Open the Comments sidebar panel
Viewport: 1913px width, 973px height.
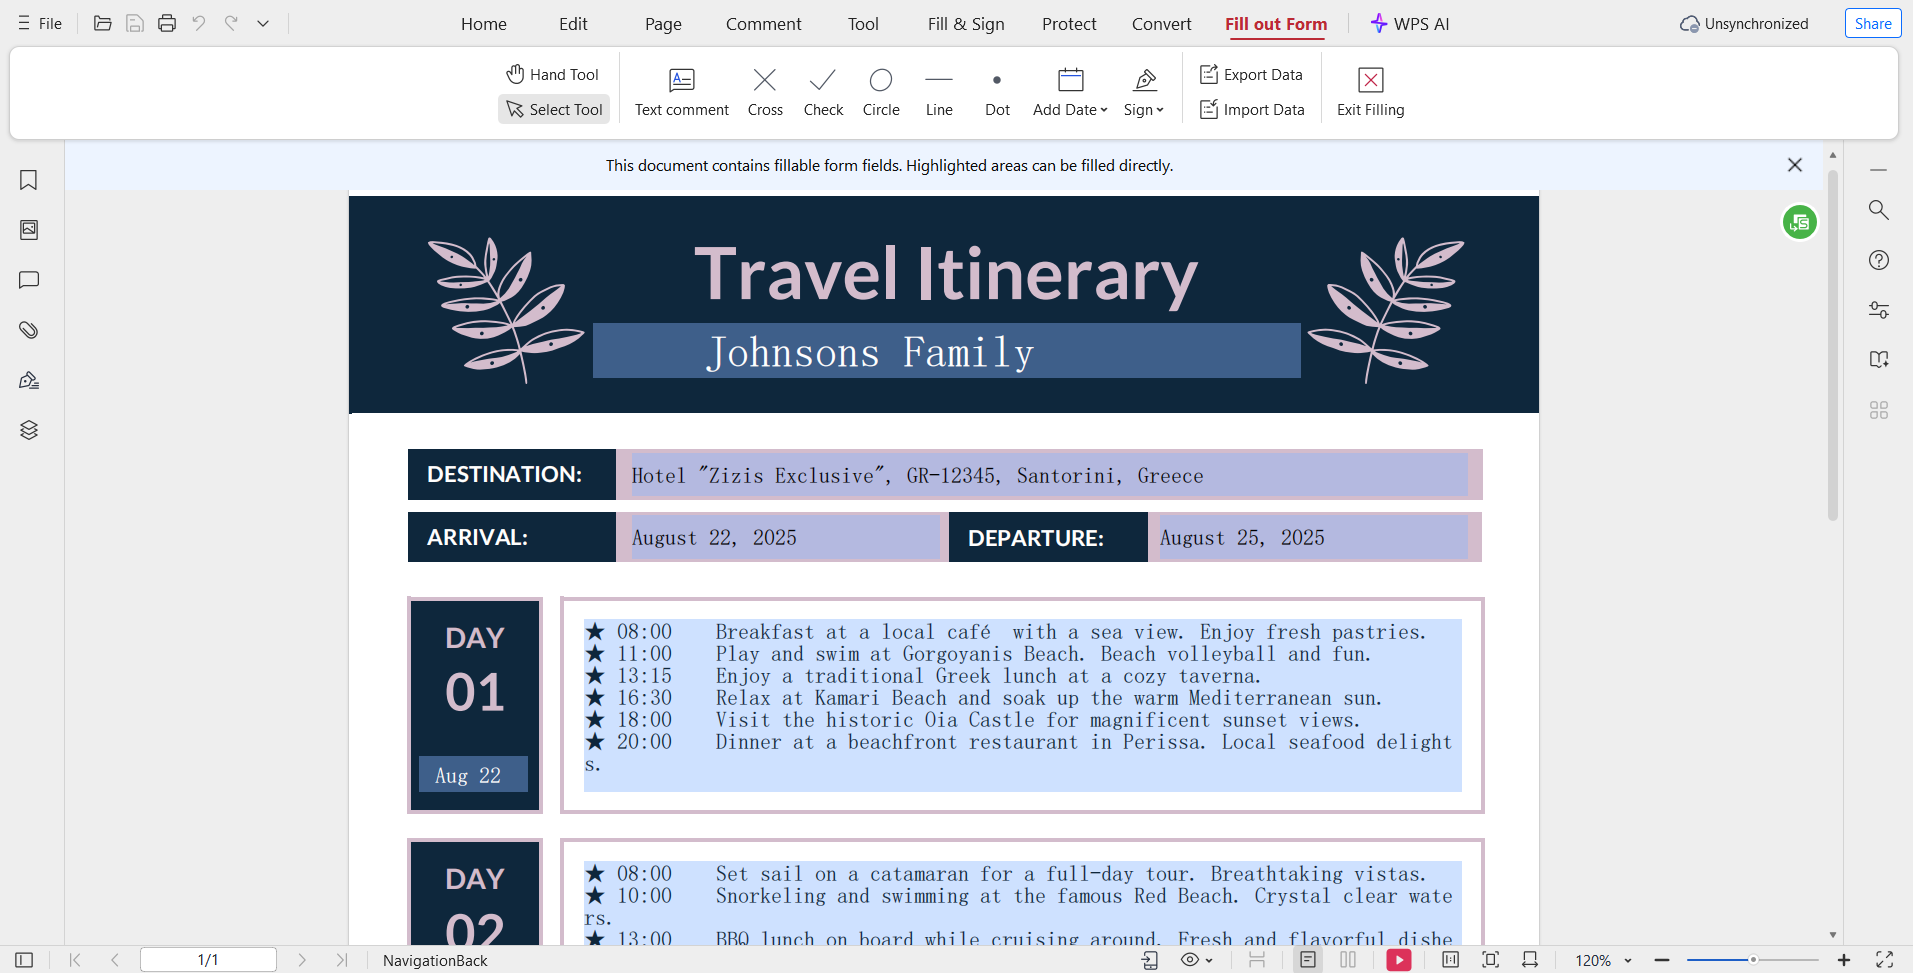click(29, 280)
